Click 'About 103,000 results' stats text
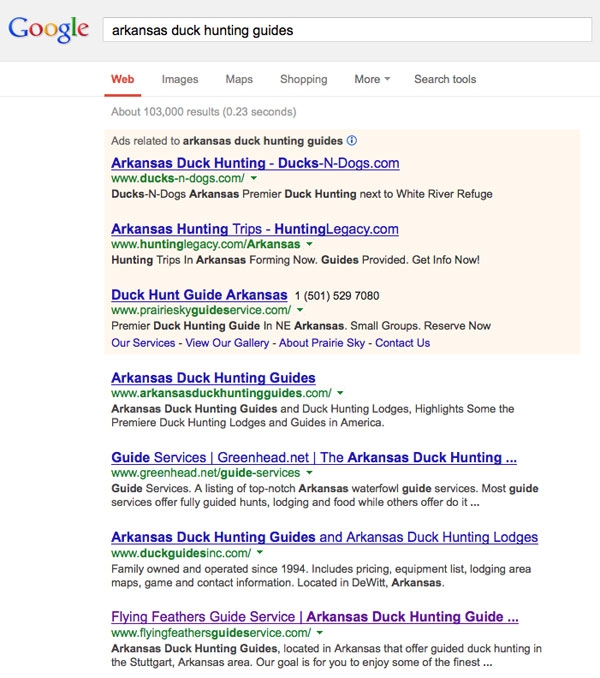Image resolution: width=600 pixels, height=678 pixels. tap(204, 112)
